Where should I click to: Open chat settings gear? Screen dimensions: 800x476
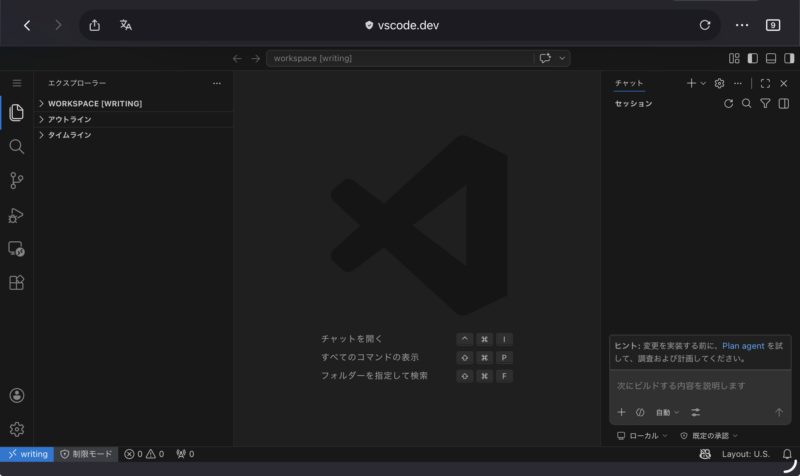[719, 83]
